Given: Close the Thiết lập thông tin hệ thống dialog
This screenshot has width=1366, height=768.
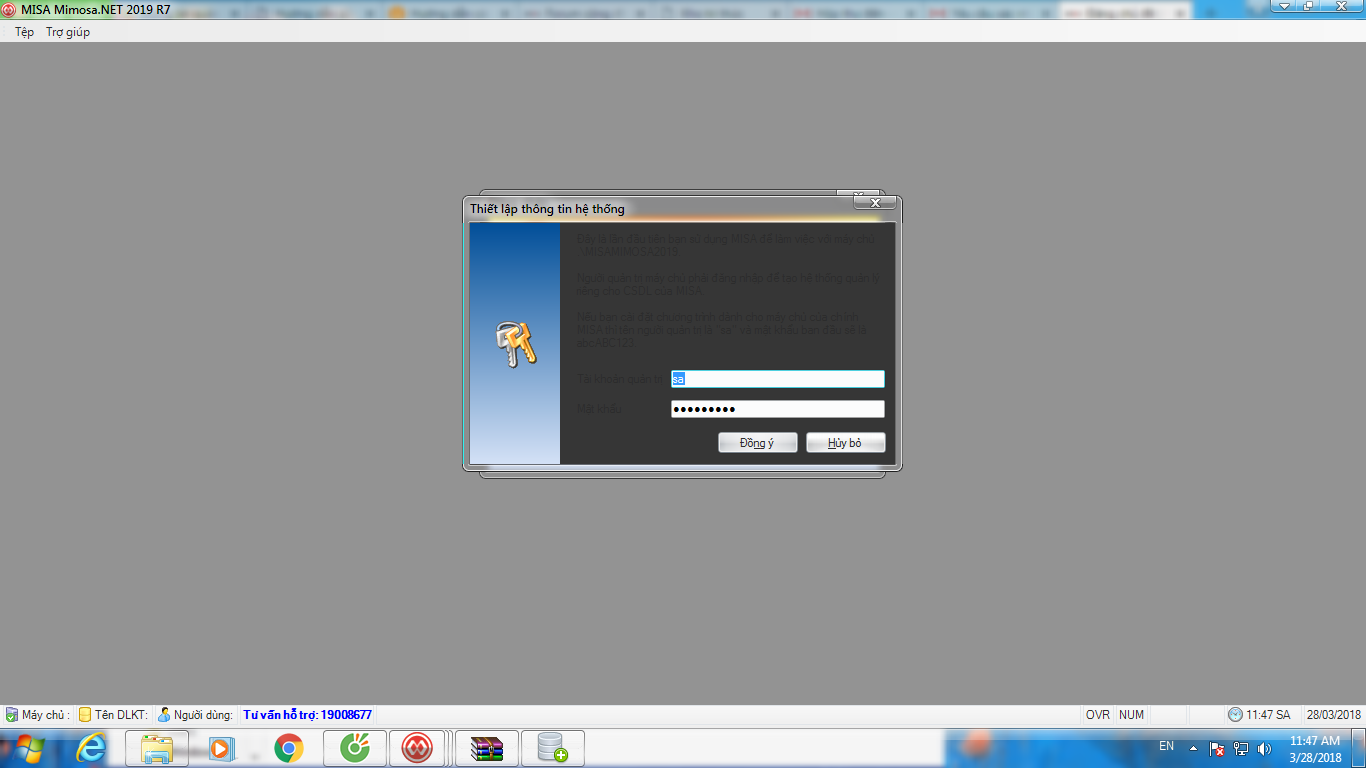Looking at the screenshot, I should click(875, 203).
